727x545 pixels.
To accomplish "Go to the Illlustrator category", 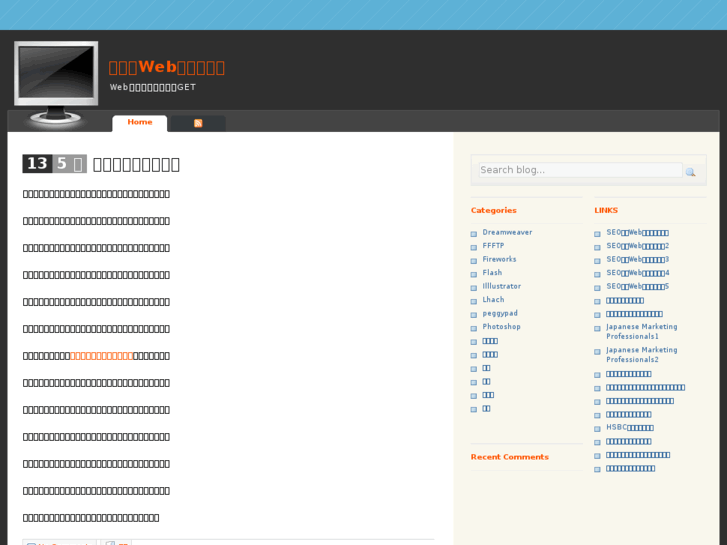I will 501,286.
